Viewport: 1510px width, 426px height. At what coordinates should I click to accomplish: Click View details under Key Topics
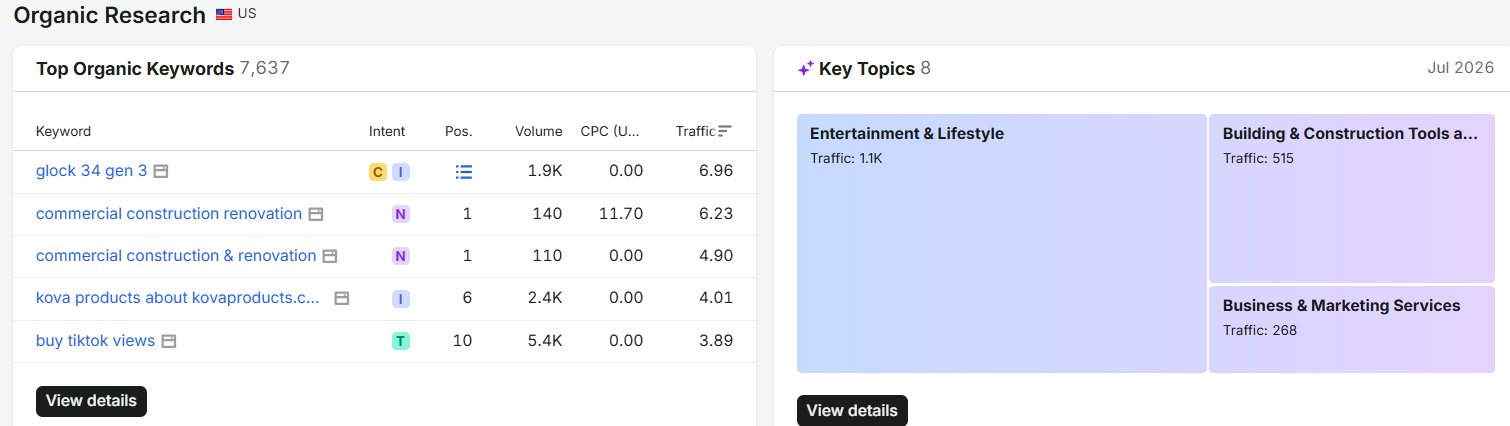tap(852, 410)
